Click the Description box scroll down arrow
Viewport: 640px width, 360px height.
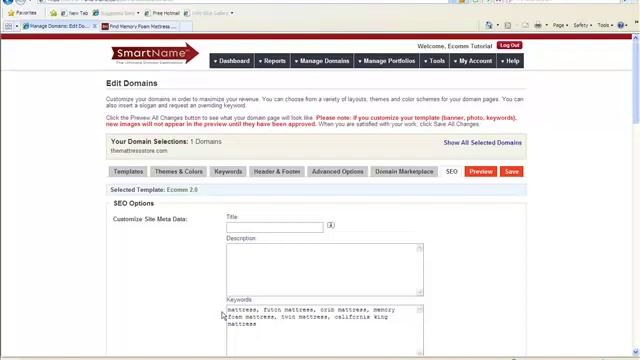[420, 291]
